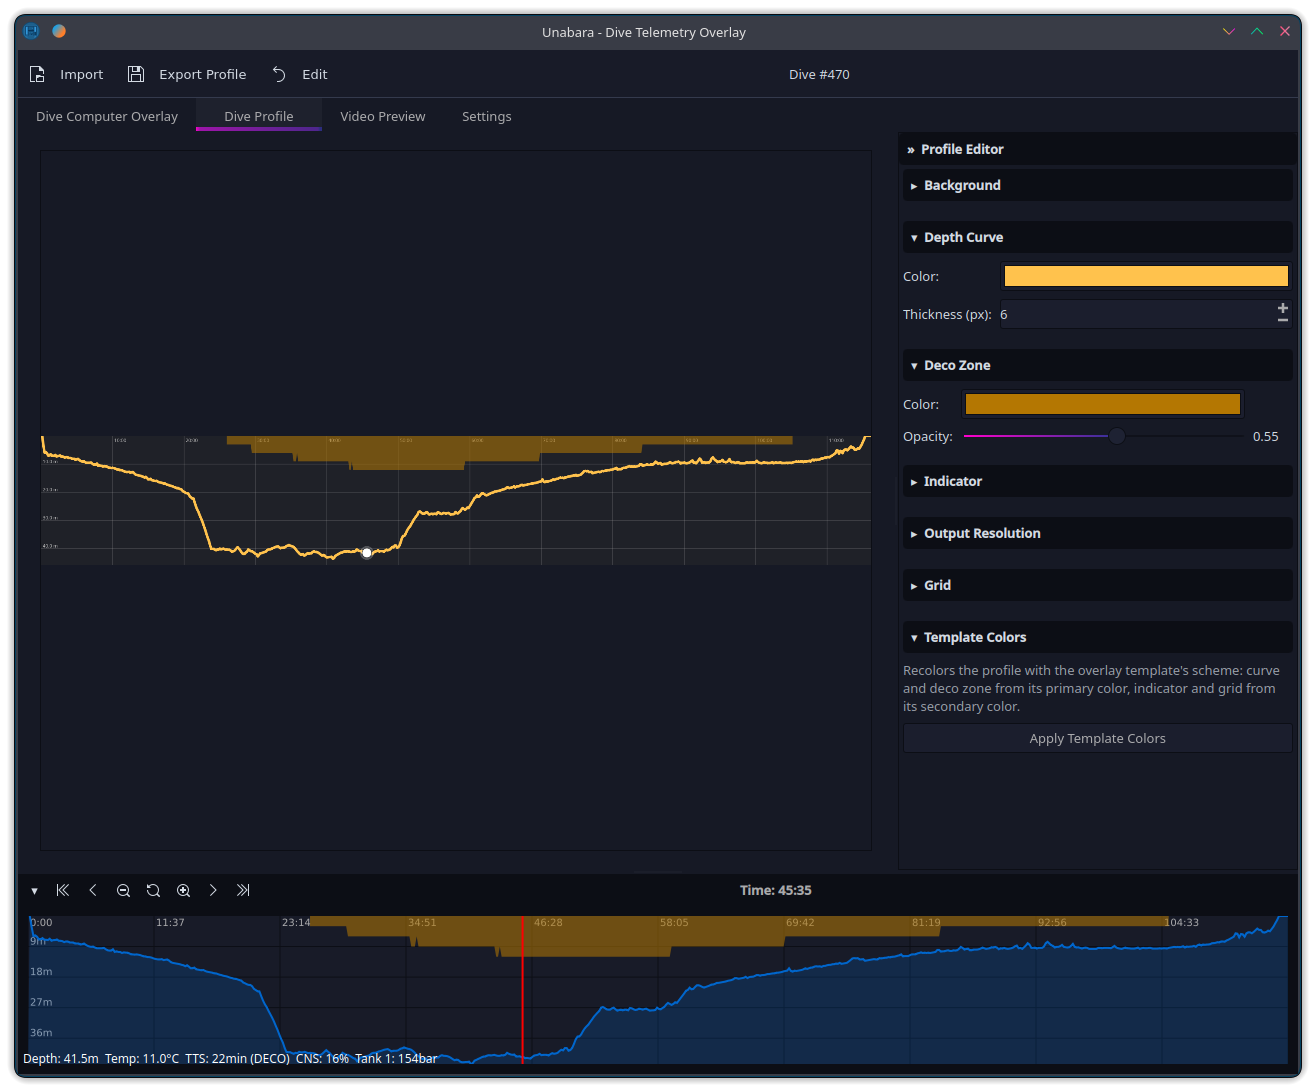
Task: Click the opacity value 0.55
Action: [1266, 436]
